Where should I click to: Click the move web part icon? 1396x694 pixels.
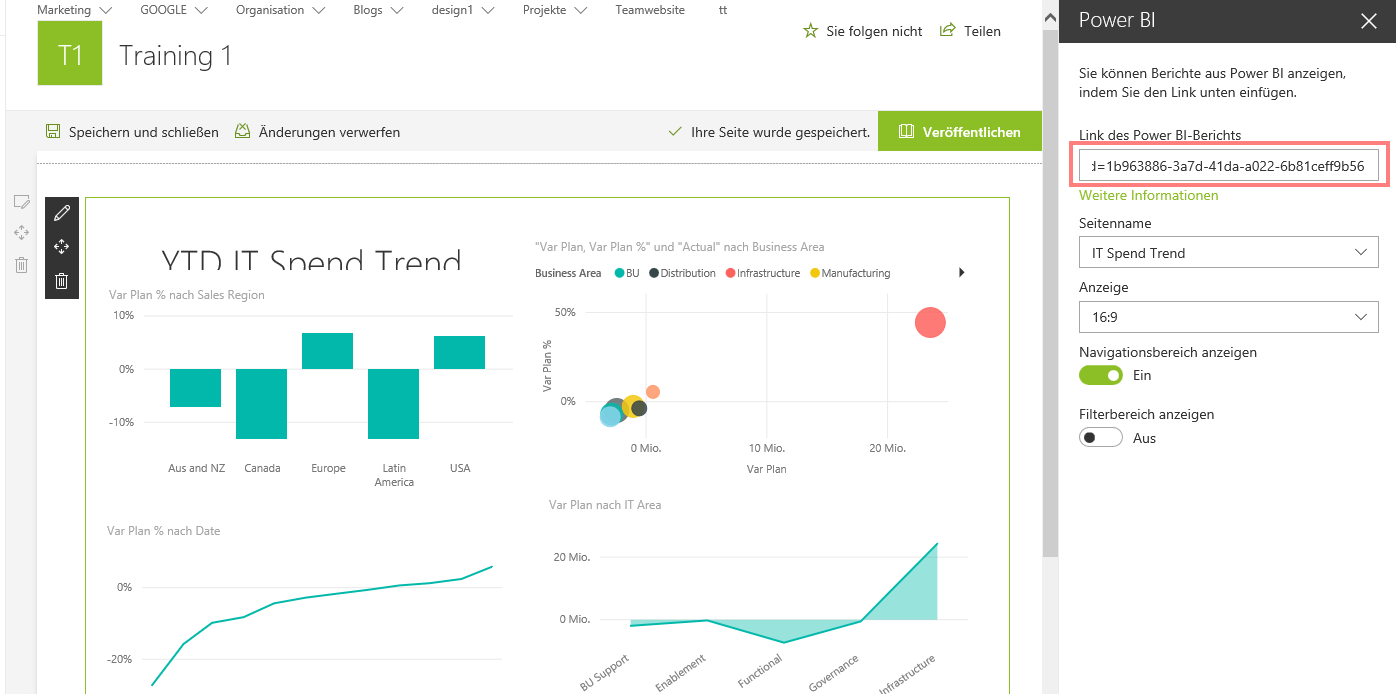[x=61, y=247]
